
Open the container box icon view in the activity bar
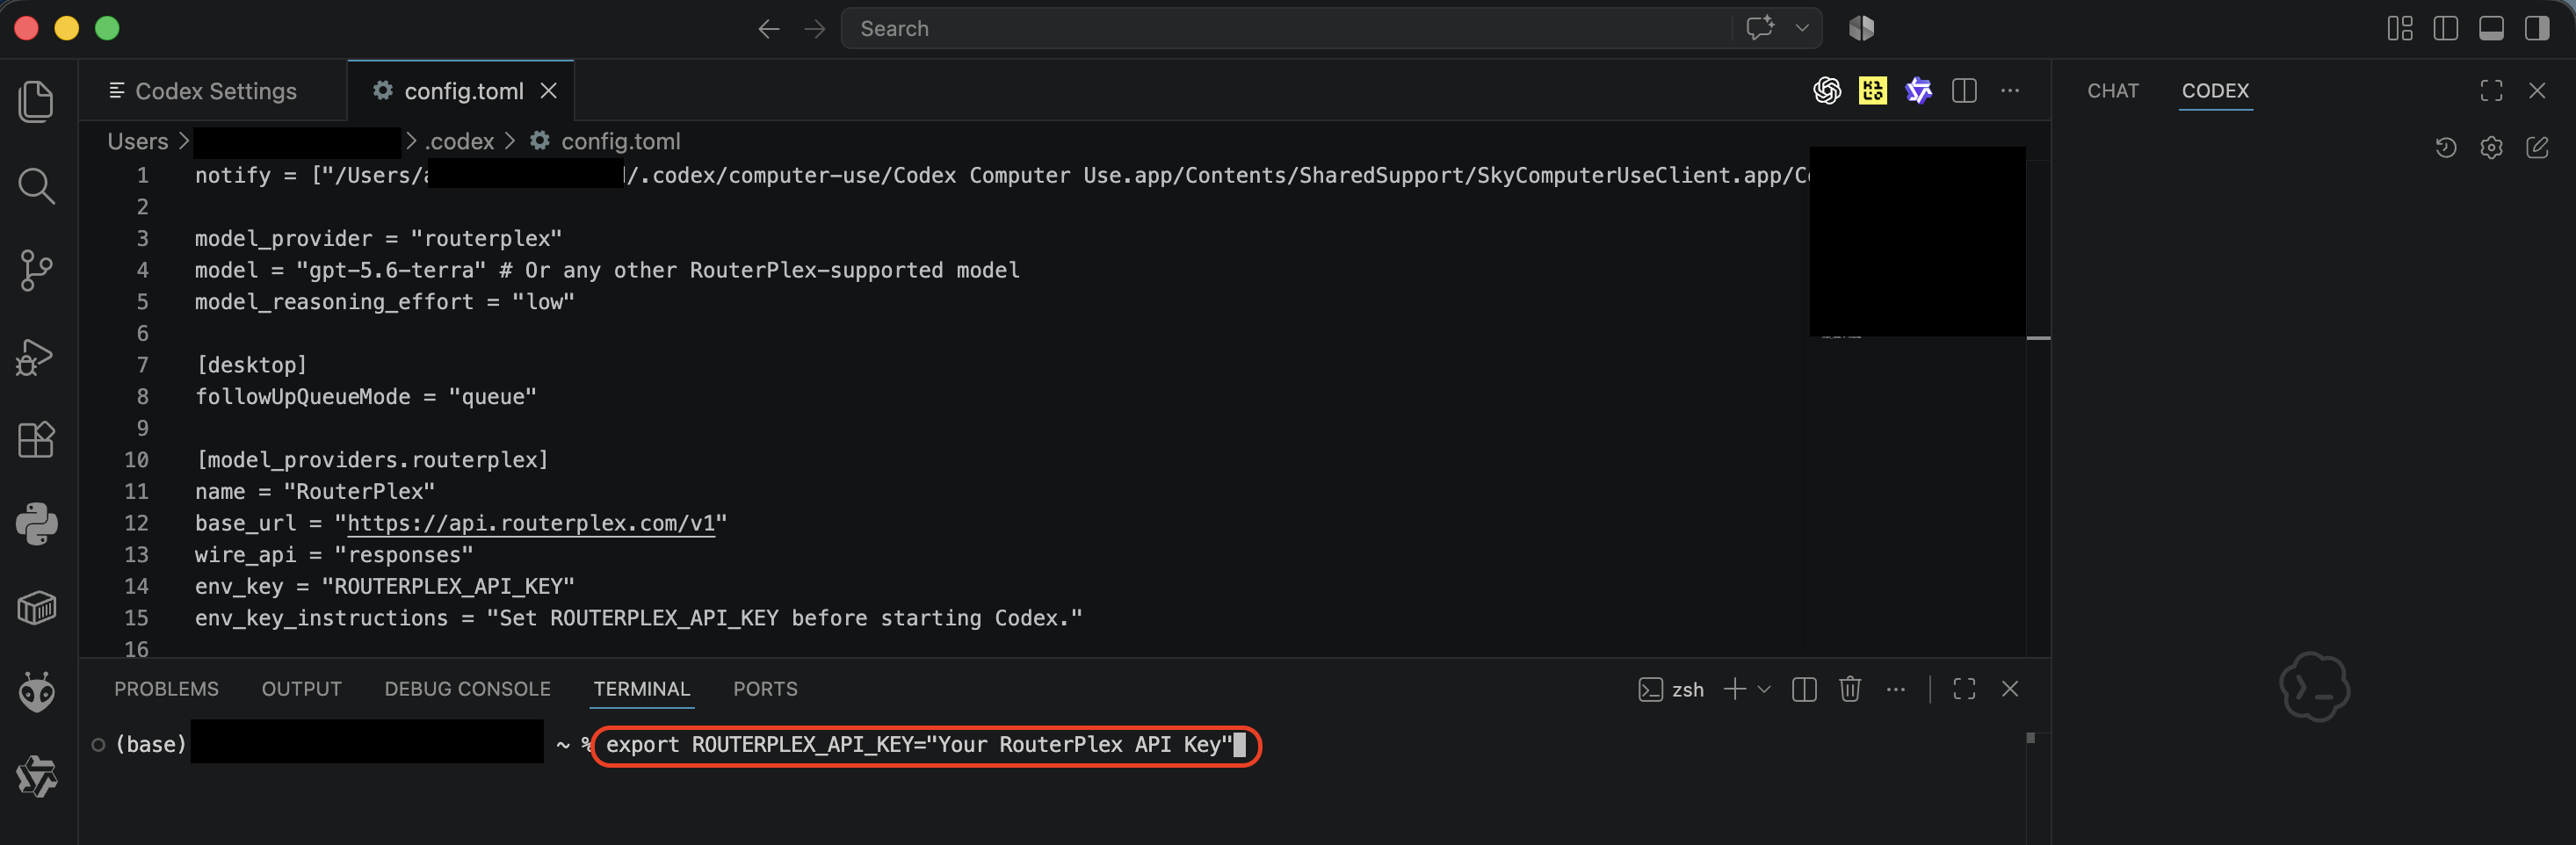37,607
